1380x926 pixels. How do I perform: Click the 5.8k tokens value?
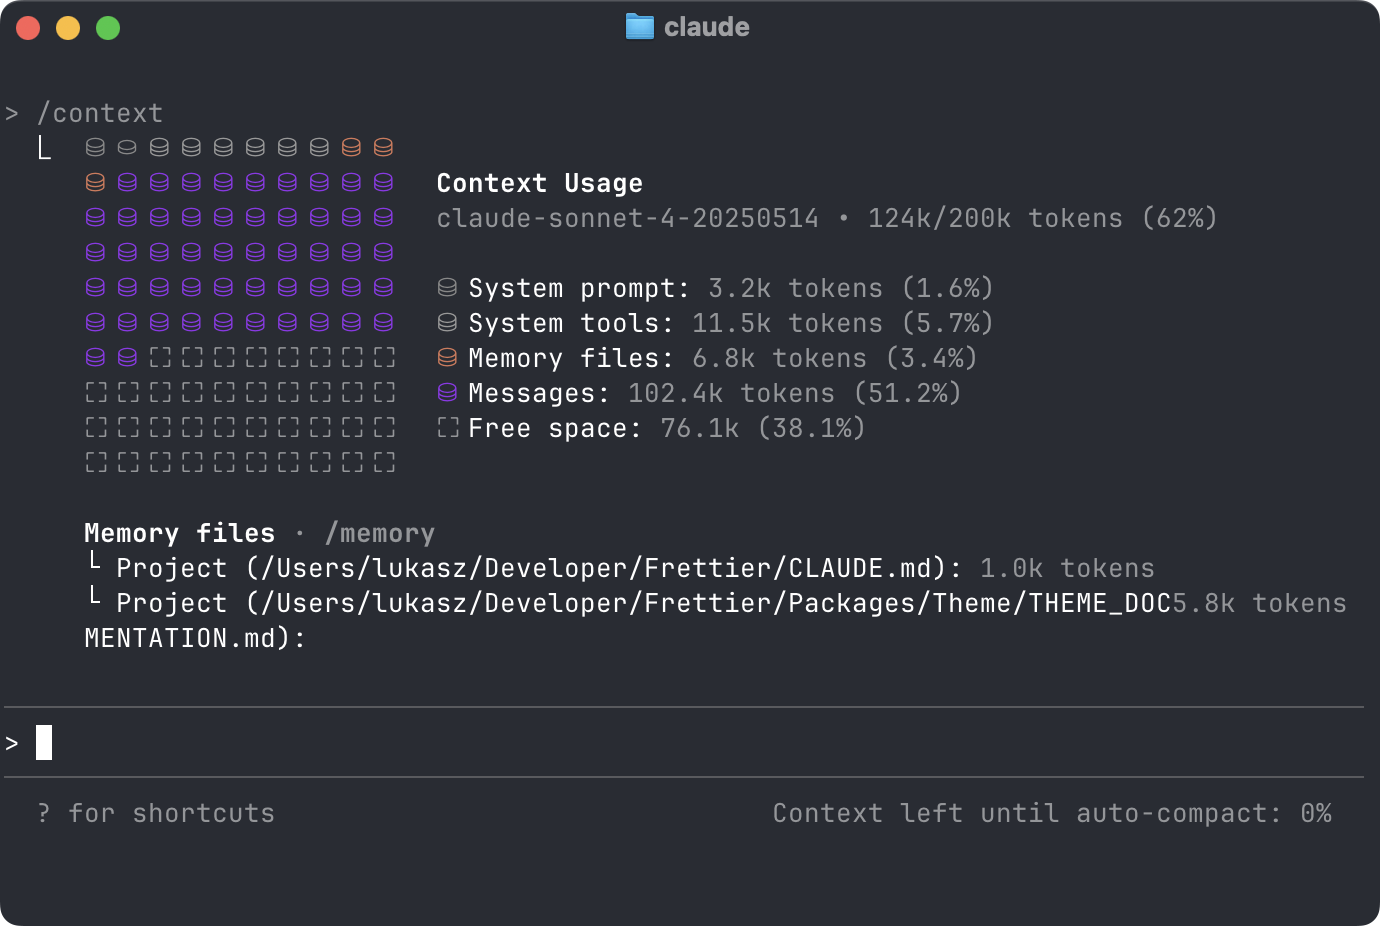(1259, 603)
